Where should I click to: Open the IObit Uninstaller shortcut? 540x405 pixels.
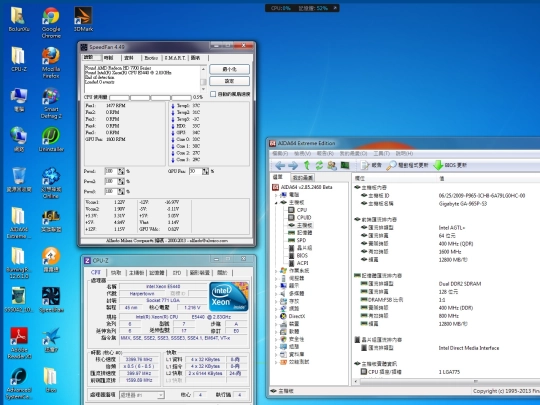coord(51,139)
